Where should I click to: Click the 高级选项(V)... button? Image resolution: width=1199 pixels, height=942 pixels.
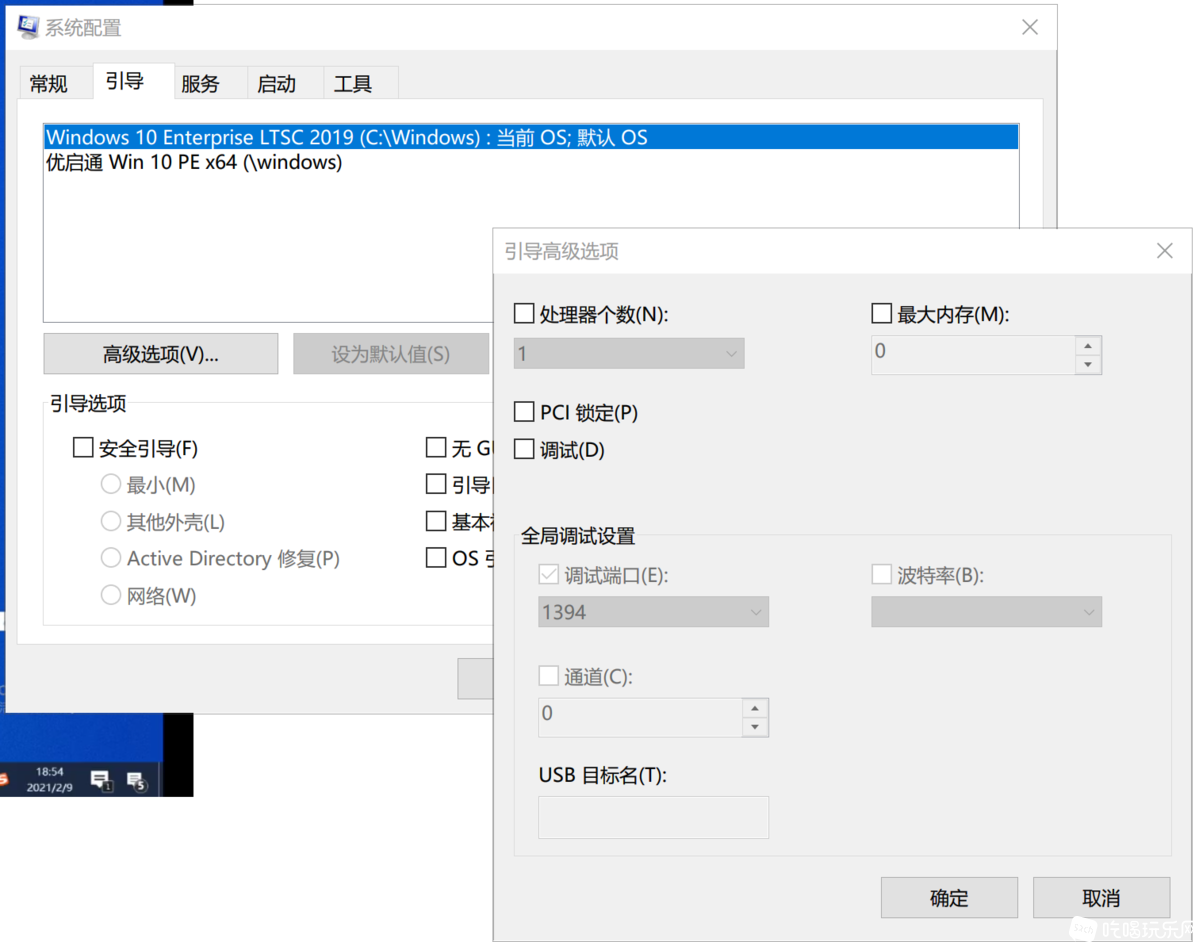coord(161,353)
